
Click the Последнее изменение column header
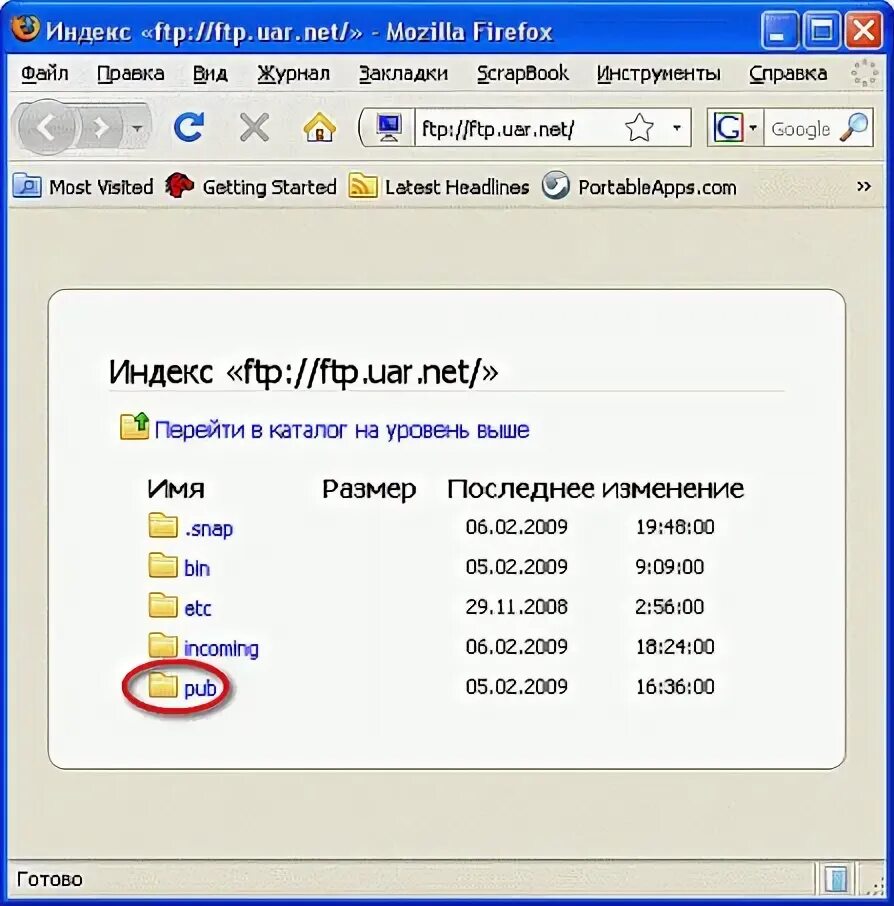(595, 489)
